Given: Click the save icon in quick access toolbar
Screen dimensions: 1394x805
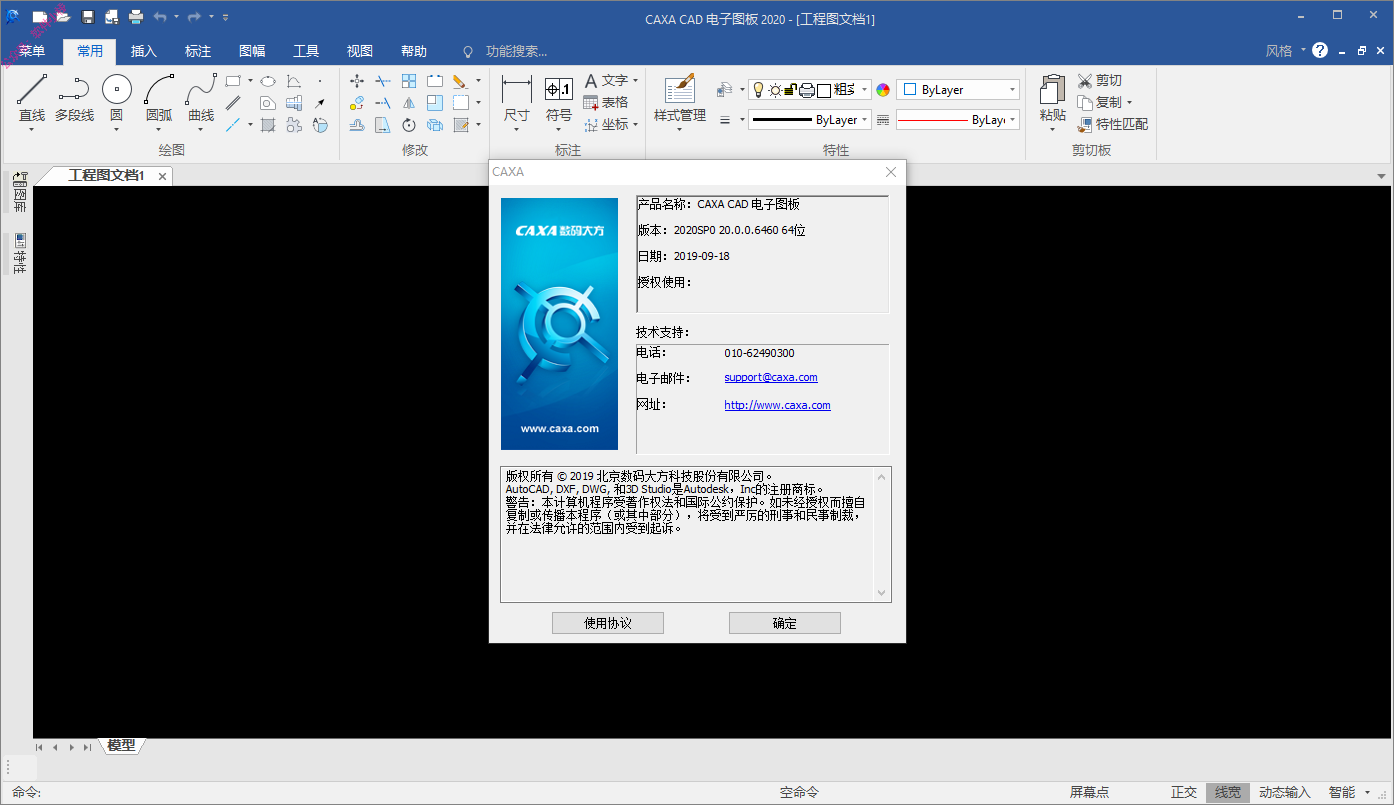Looking at the screenshot, I should [x=88, y=17].
